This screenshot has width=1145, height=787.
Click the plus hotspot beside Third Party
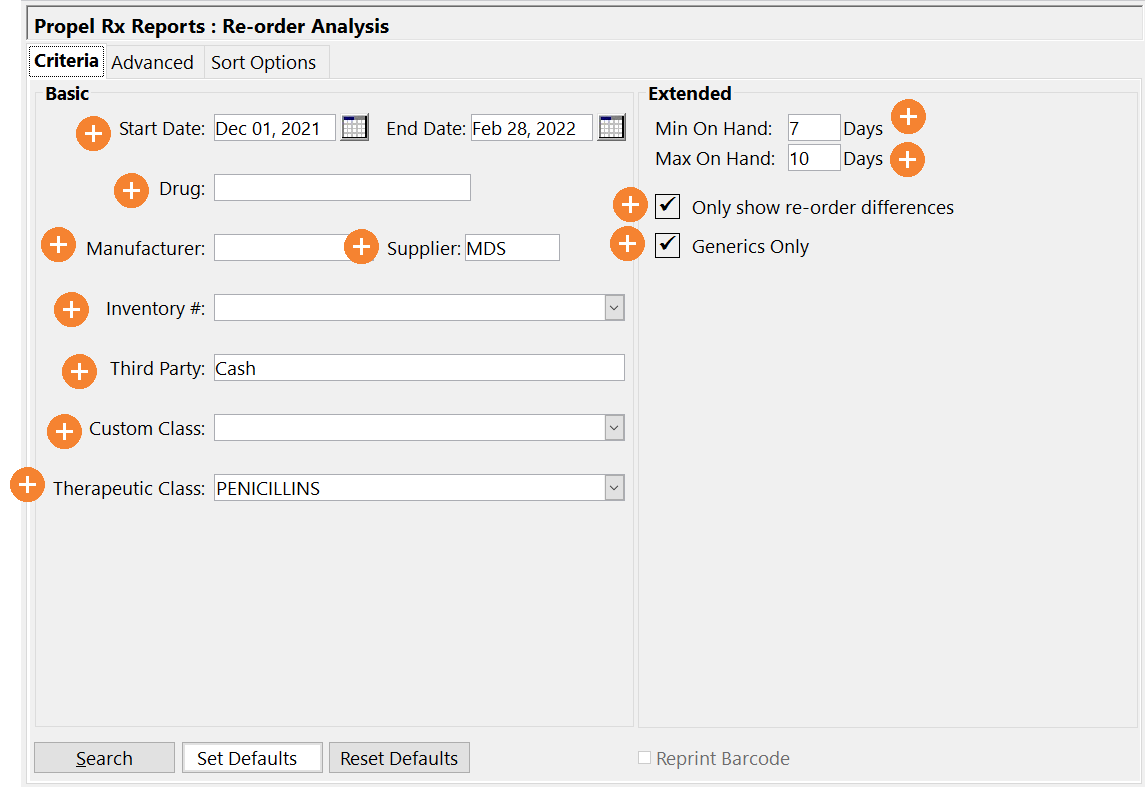[80, 371]
